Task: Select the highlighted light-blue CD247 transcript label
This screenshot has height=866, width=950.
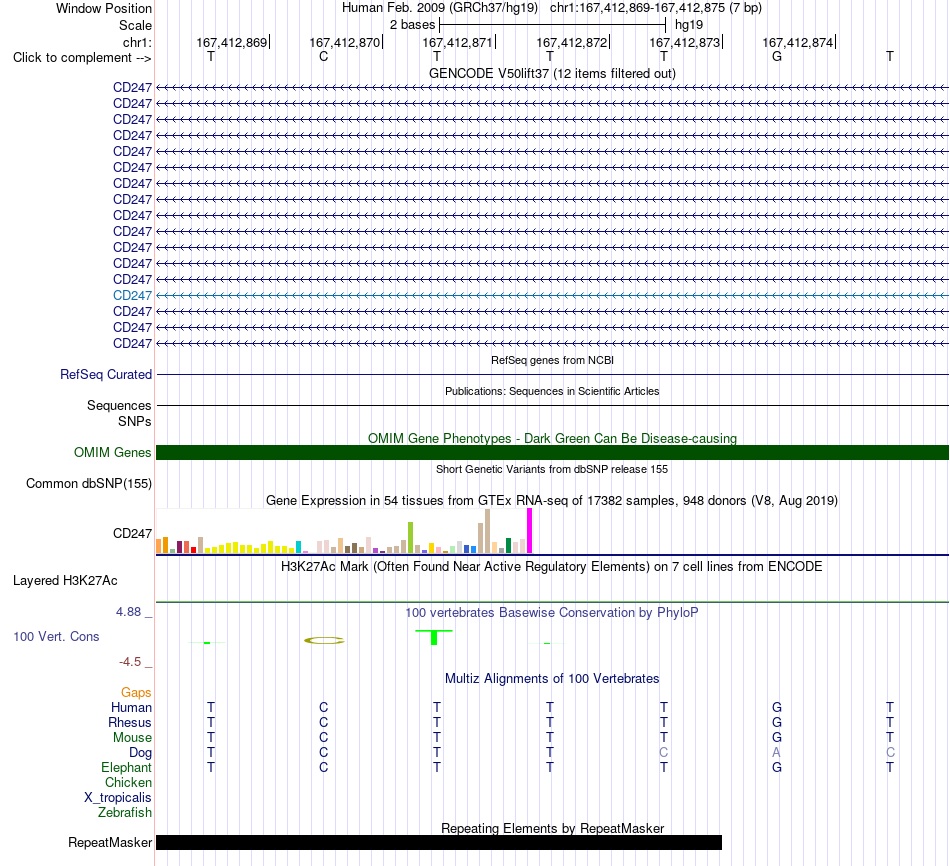Action: (132, 295)
